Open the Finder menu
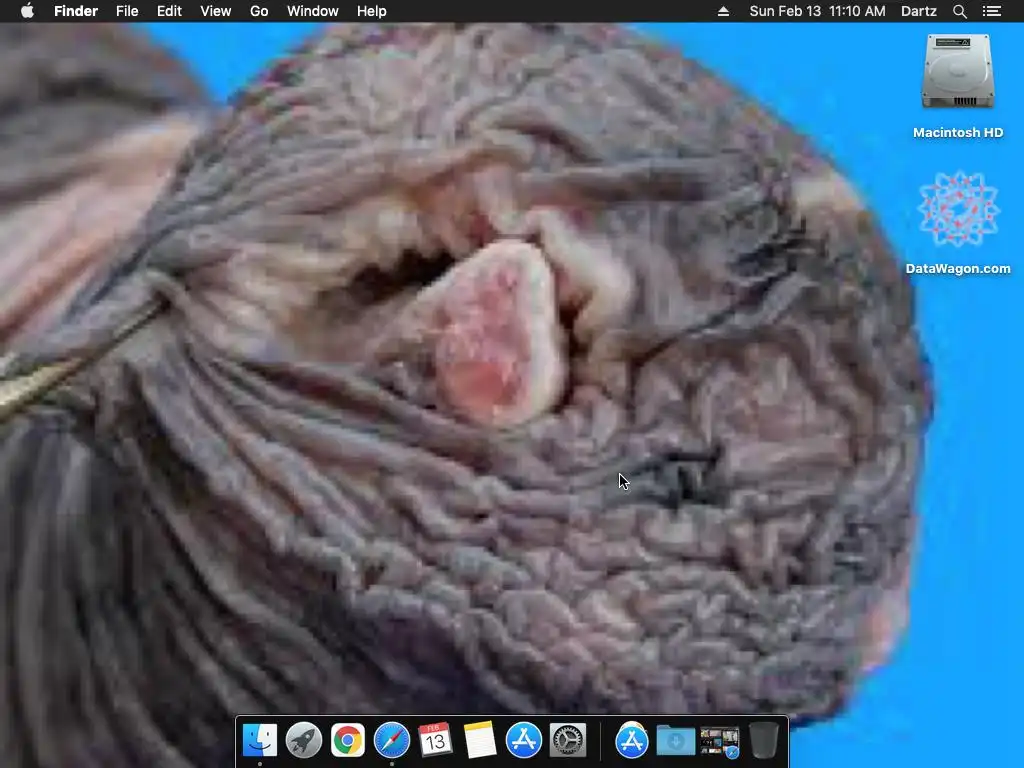1024x768 pixels. 76,11
